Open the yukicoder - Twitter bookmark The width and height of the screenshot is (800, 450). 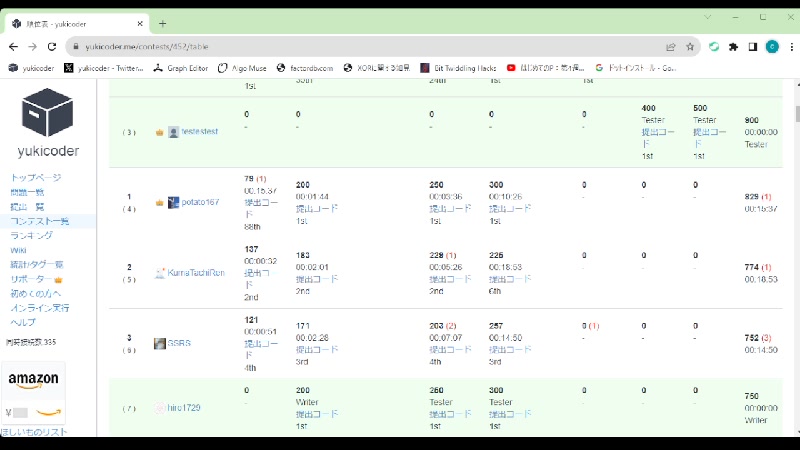point(104,68)
